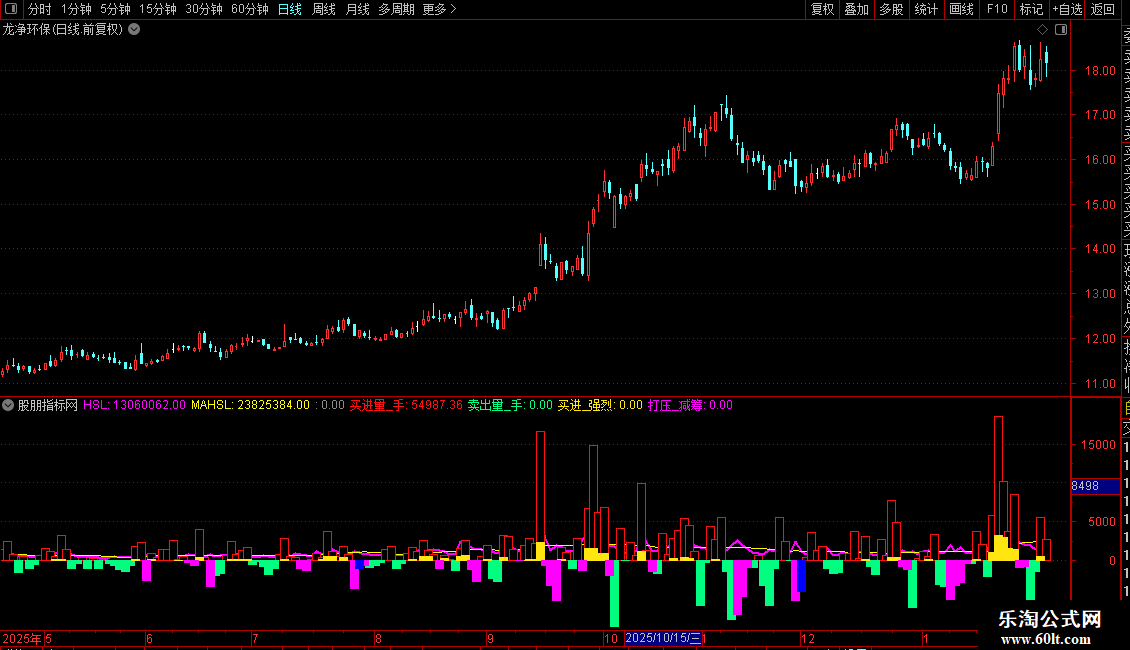This screenshot has width=1130, height=650.
Task: Click the 2025年 label on time axis
Action: 22,638
